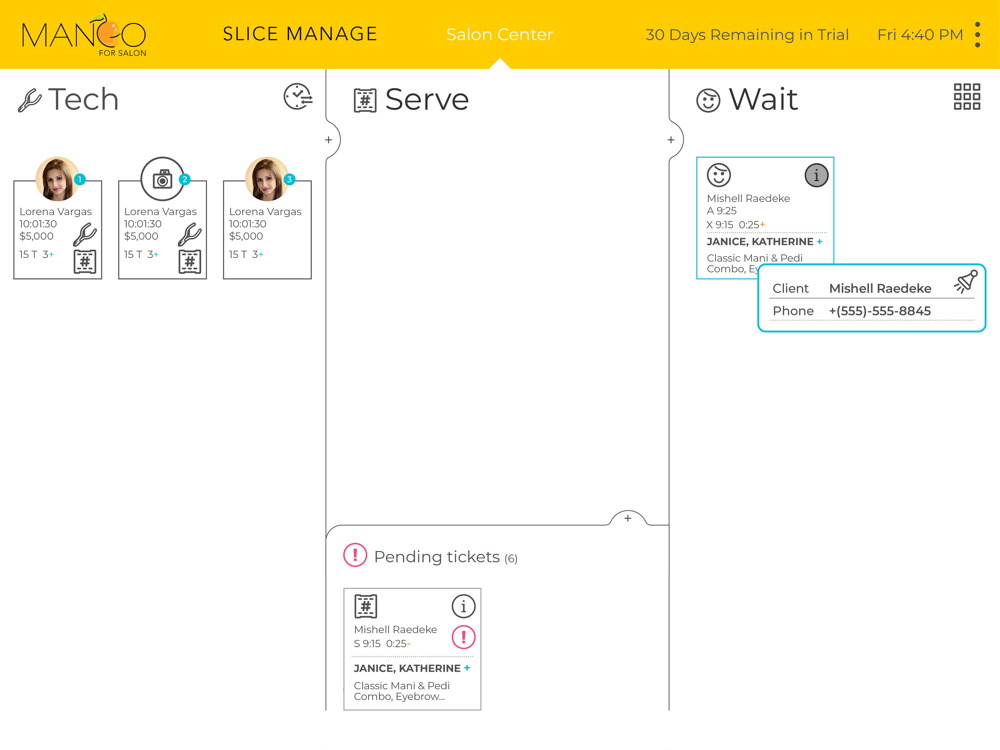This screenshot has width=1000, height=750.
Task: Click smiley face icon on waiting card
Action: click(x=719, y=175)
